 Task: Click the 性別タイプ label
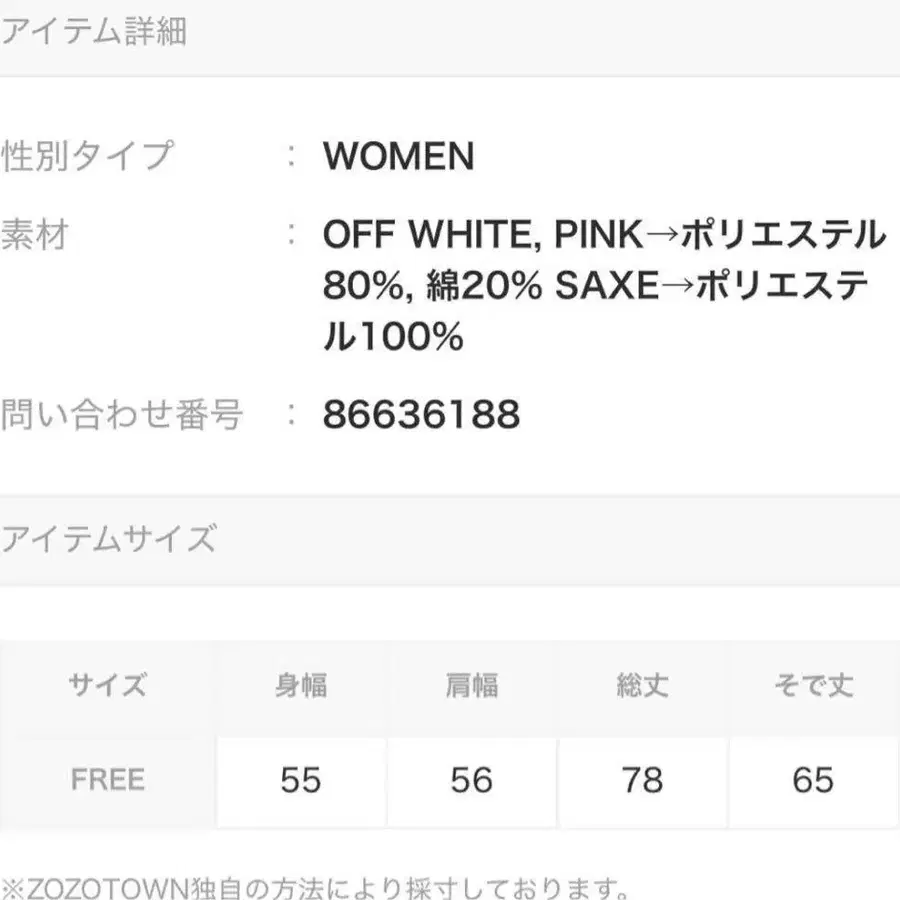click(86, 156)
